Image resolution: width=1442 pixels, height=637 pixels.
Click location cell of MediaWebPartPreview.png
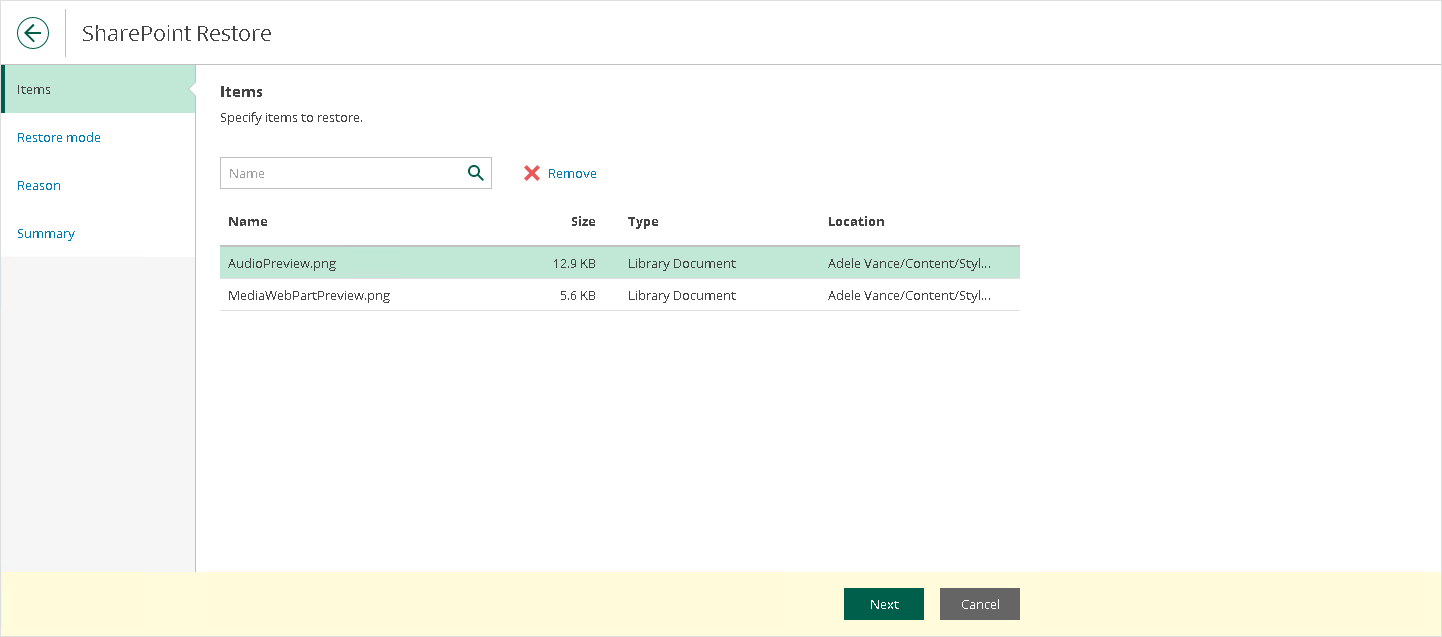pyautogui.click(x=909, y=295)
